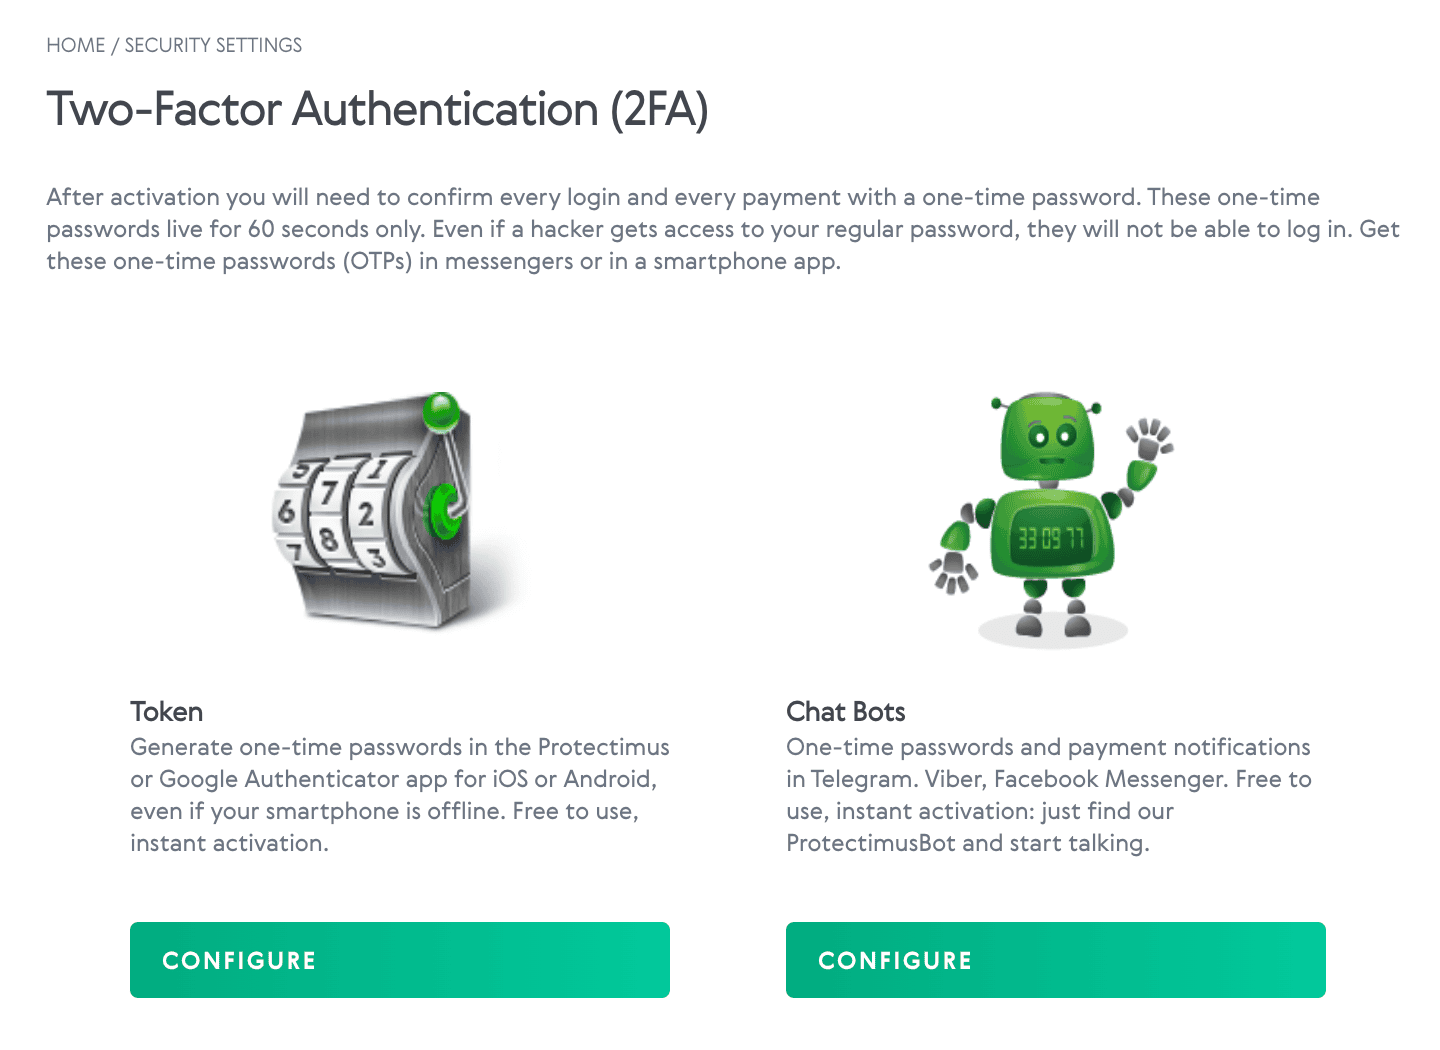Click the green lever knob atop the token machine

click(x=441, y=410)
